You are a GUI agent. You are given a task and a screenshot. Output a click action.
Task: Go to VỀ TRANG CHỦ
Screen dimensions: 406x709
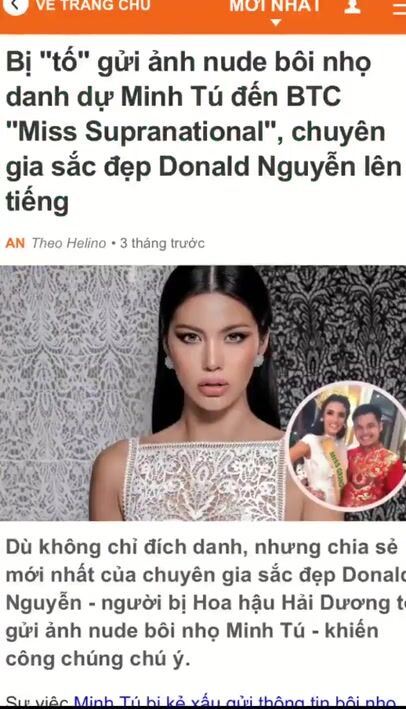[x=93, y=6]
